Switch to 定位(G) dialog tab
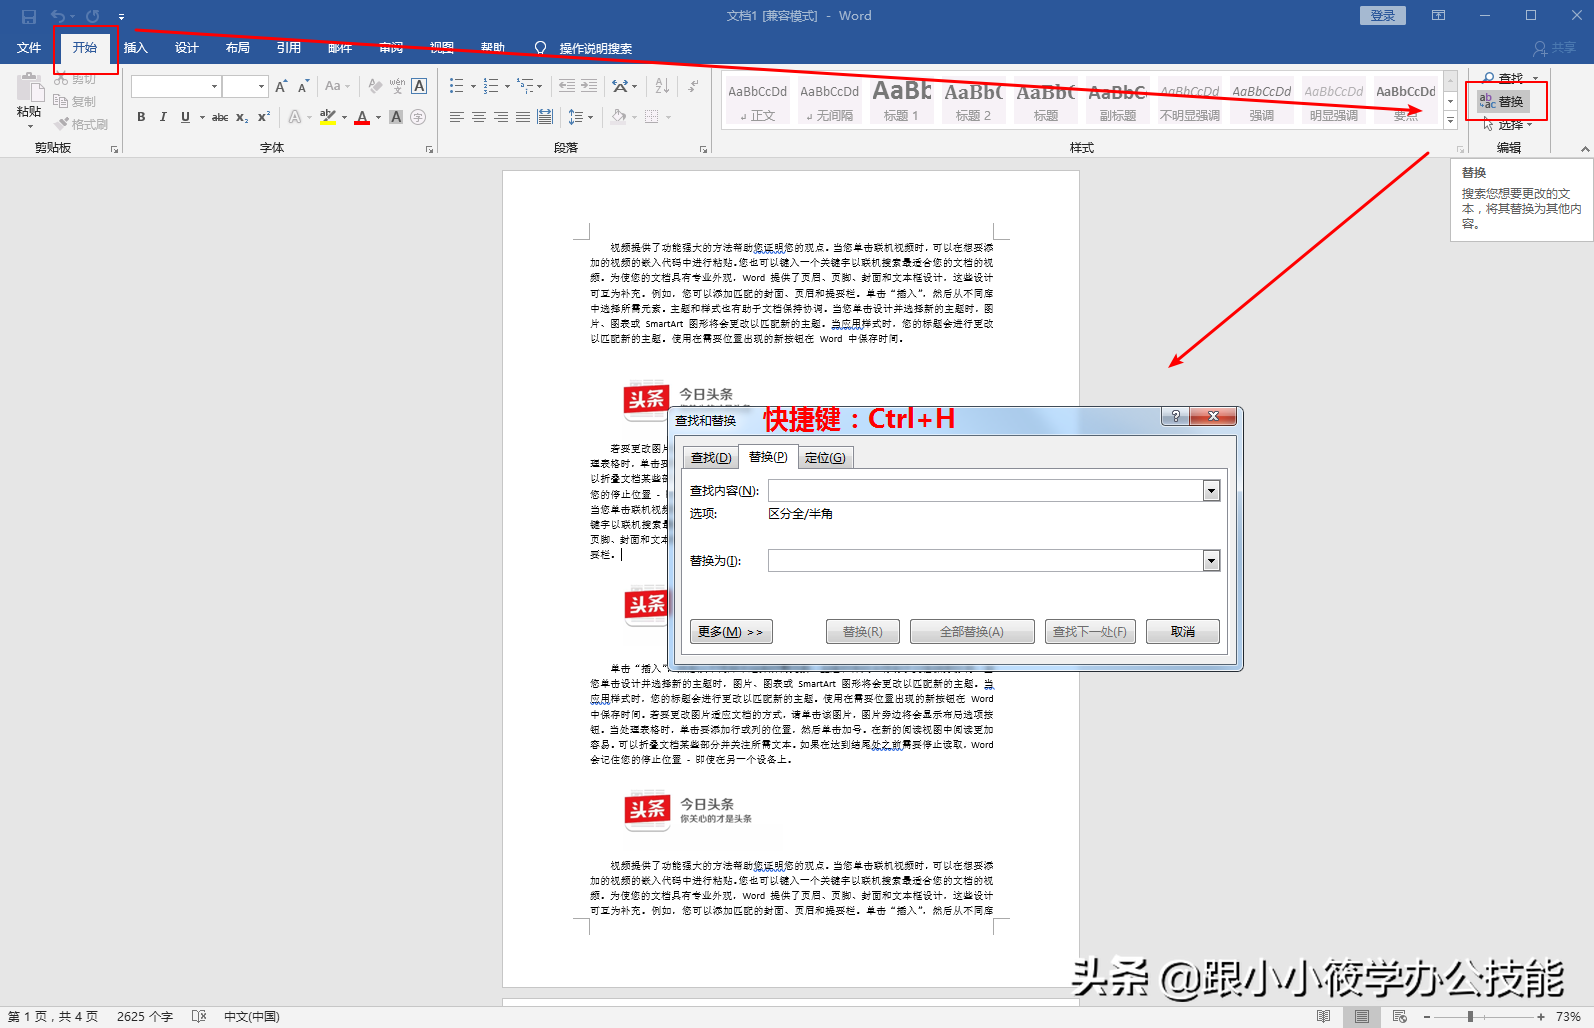The width and height of the screenshot is (1594, 1028). point(825,458)
